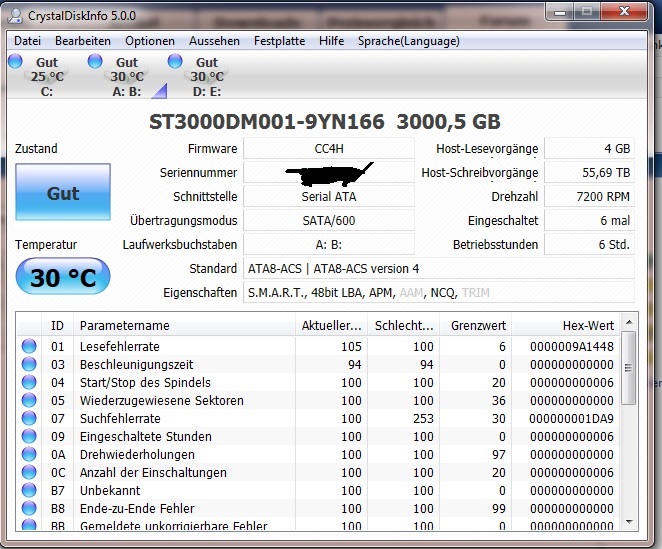The image size is (662, 549).
Task: Close the CrystalDiskInfo window
Action: 624,12
